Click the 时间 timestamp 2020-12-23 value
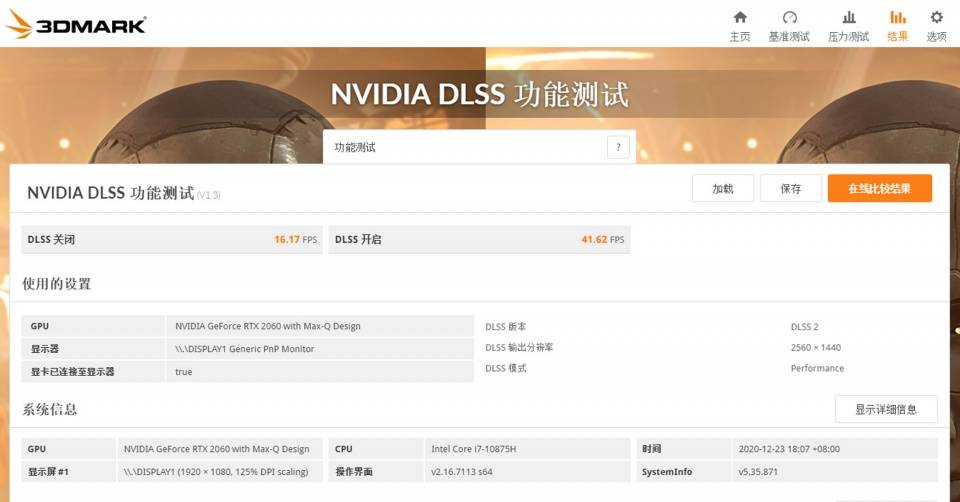960x502 pixels. click(x=774, y=449)
